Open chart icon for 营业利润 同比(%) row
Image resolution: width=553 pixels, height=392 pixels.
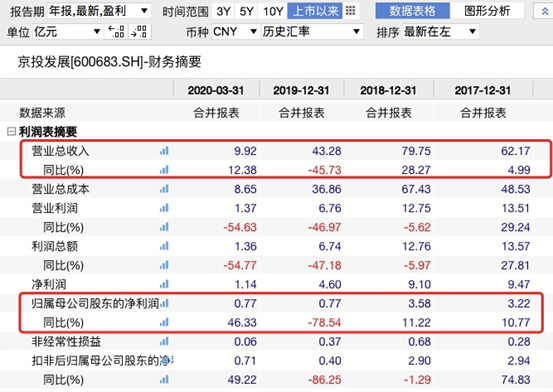[x=164, y=227]
